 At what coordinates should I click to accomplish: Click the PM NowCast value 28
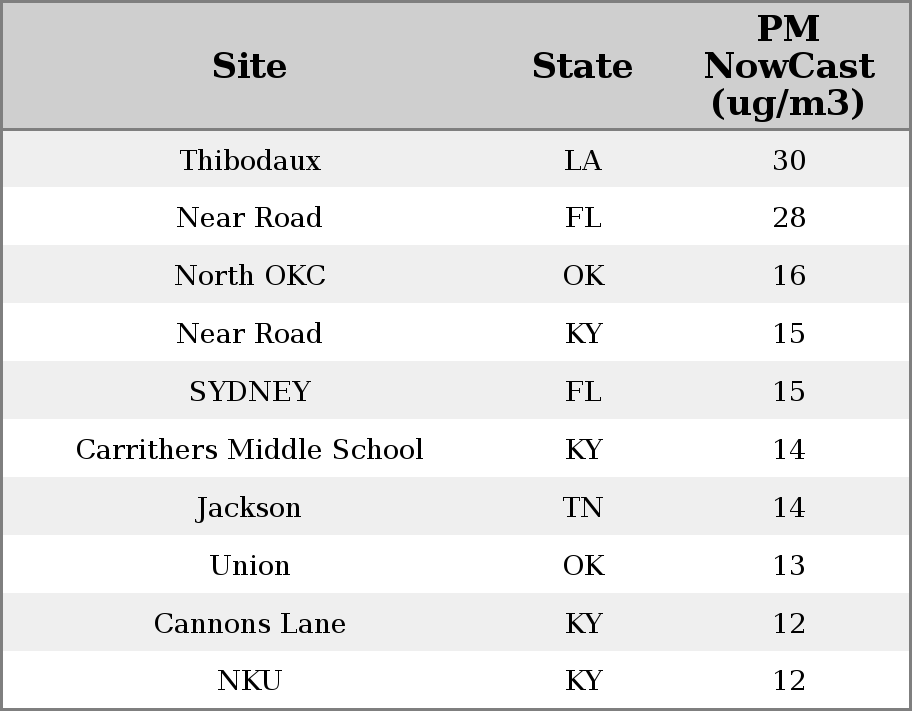tap(789, 218)
